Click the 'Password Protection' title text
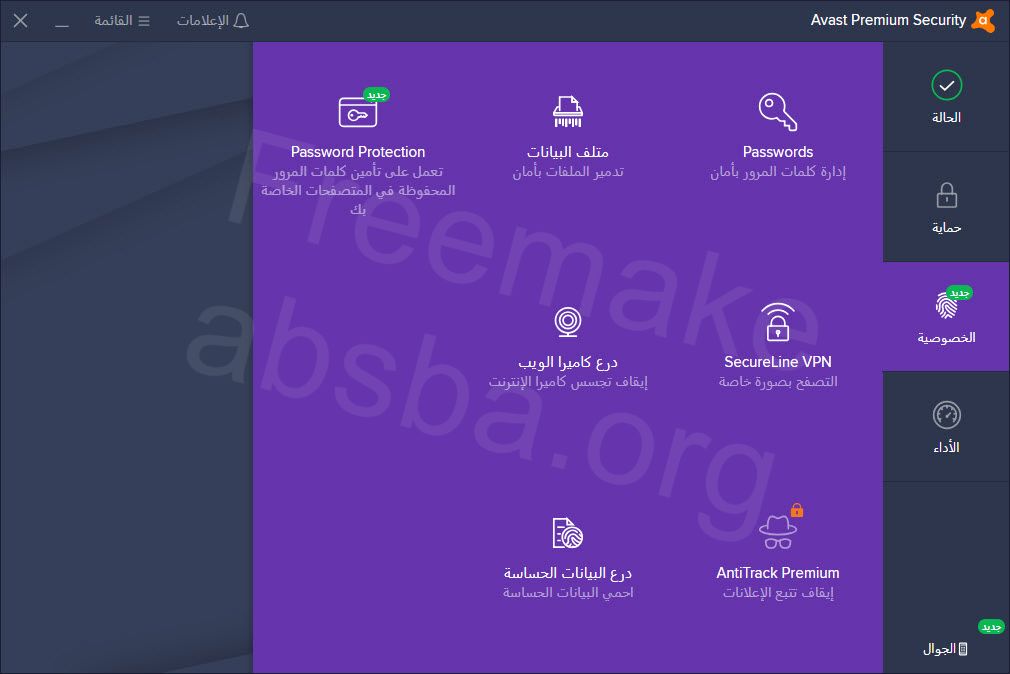 (357, 152)
